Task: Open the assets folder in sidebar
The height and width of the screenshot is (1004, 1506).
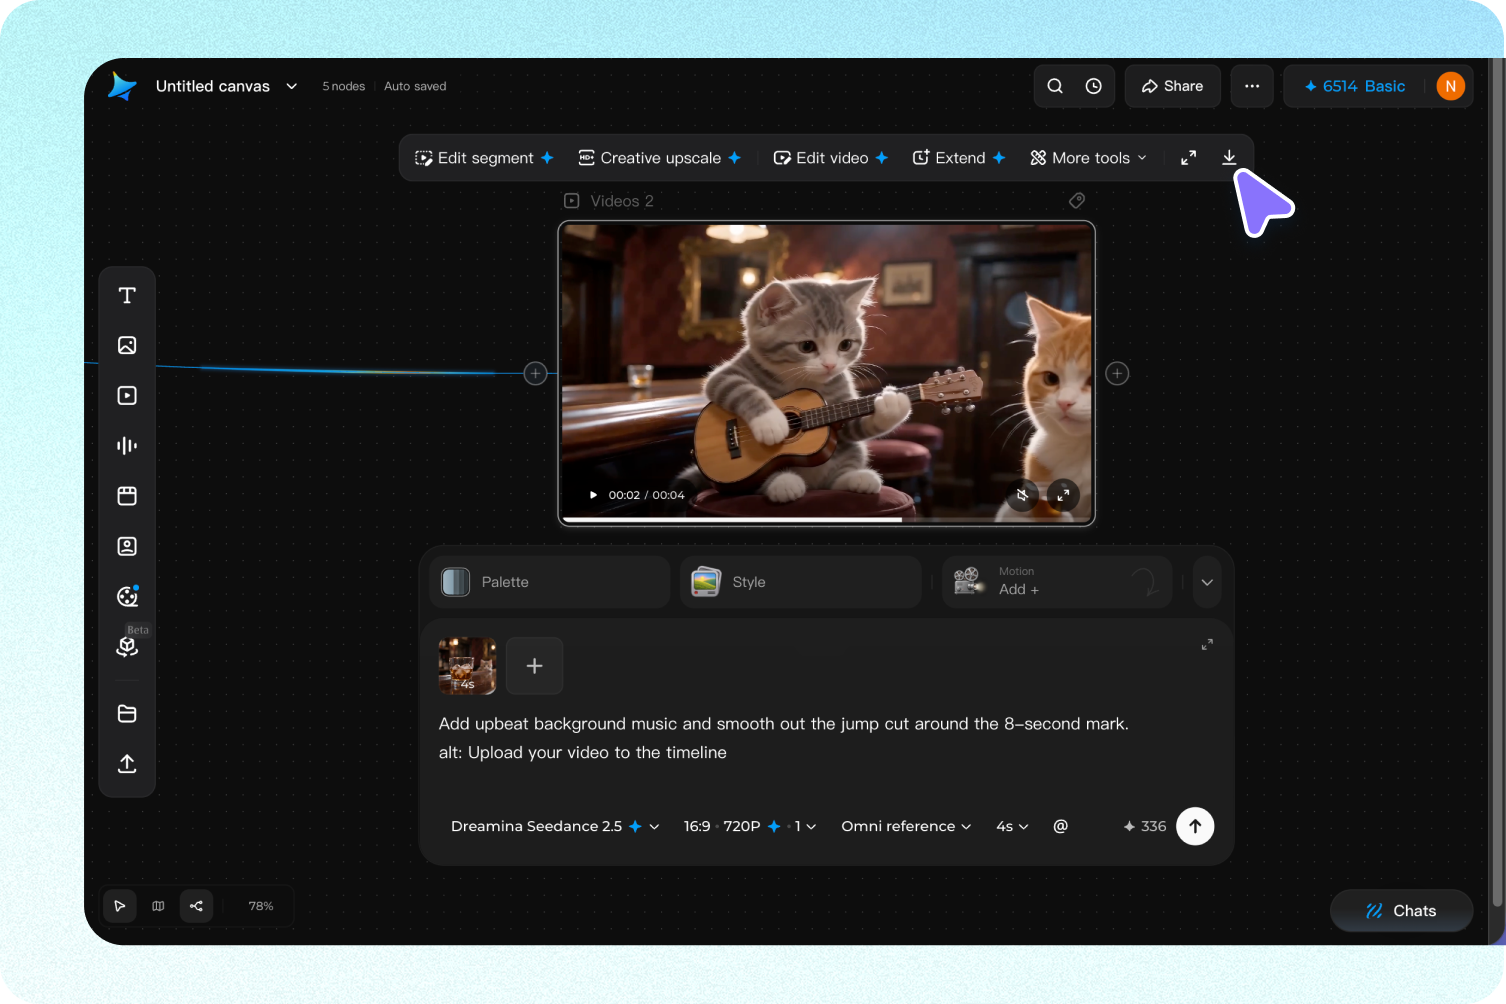Action: pos(127,713)
